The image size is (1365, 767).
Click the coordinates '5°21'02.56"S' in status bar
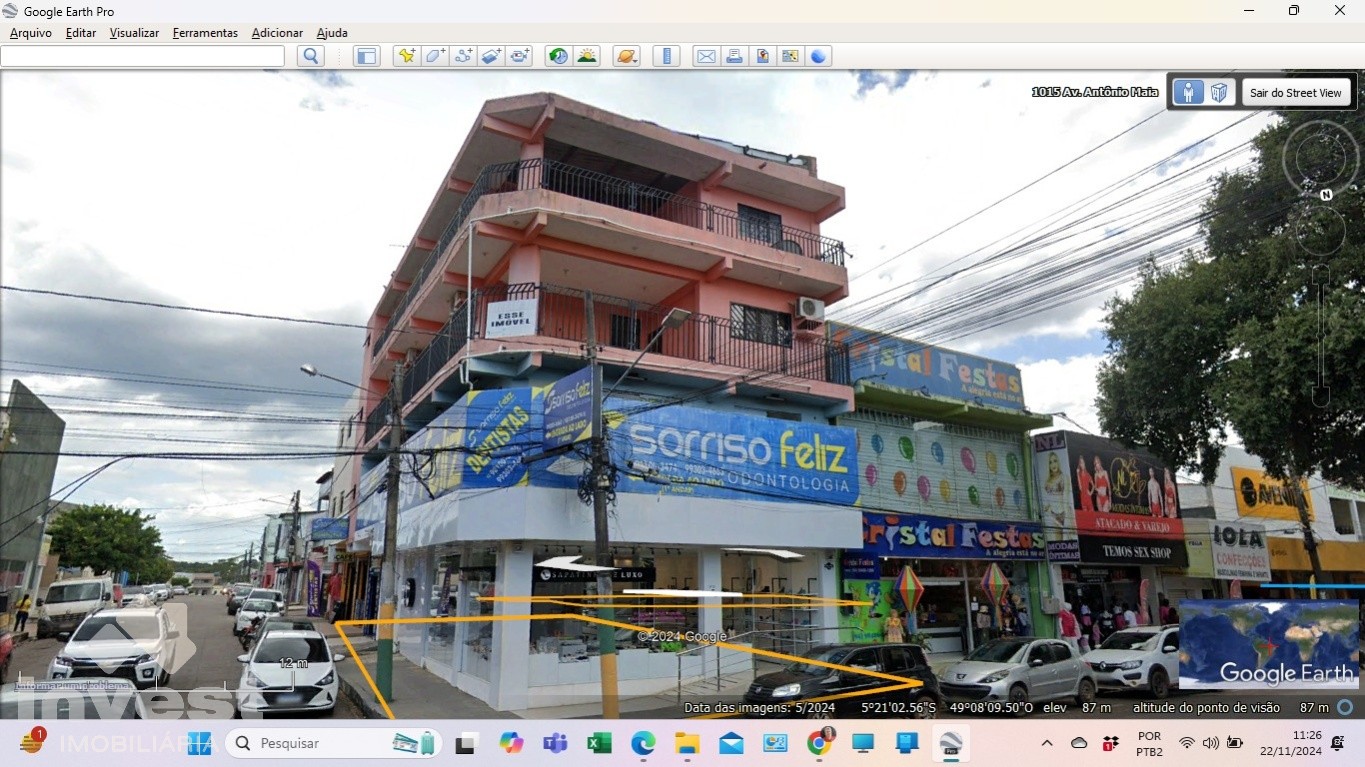click(899, 708)
